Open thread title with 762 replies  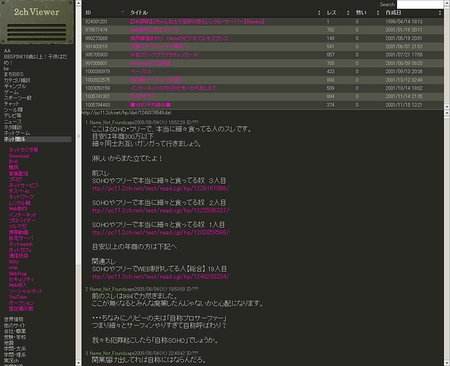click(x=155, y=30)
